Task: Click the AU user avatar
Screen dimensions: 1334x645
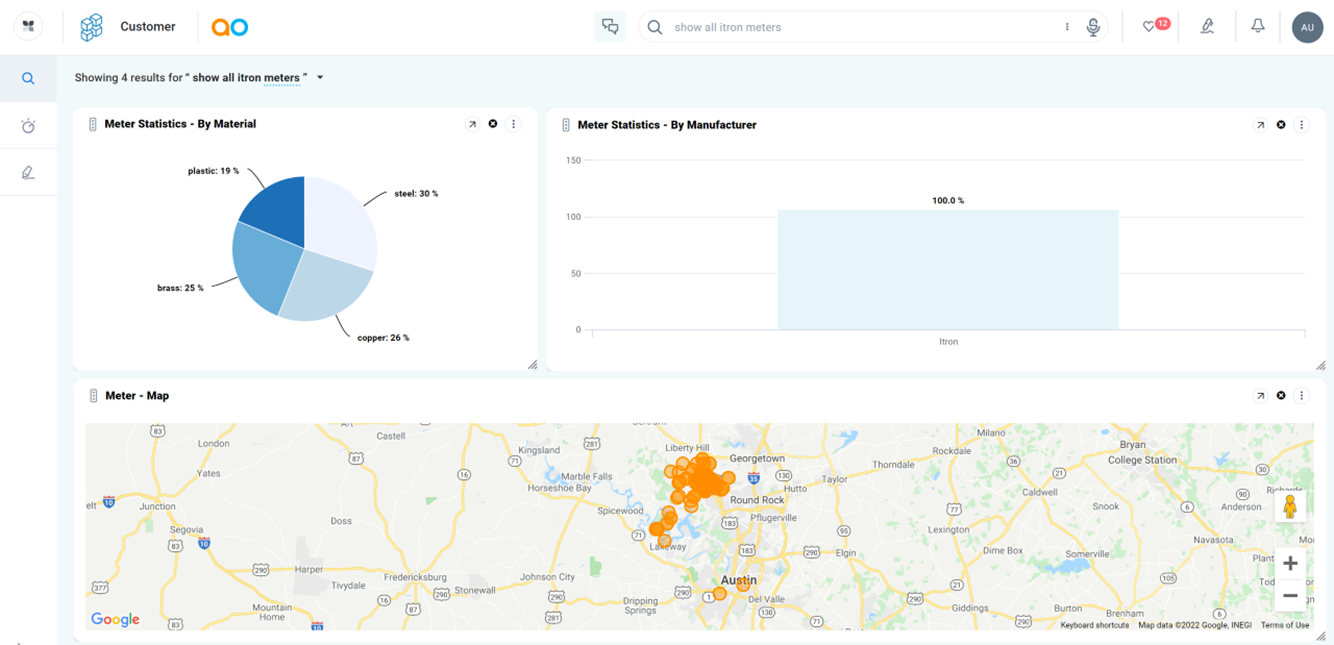Action: pyautogui.click(x=1307, y=27)
